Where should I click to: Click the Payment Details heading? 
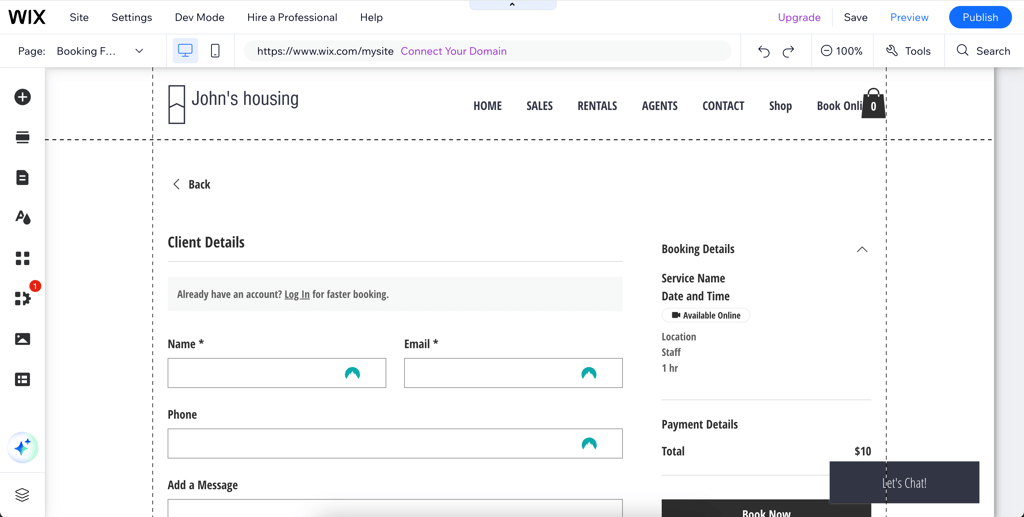click(x=699, y=424)
